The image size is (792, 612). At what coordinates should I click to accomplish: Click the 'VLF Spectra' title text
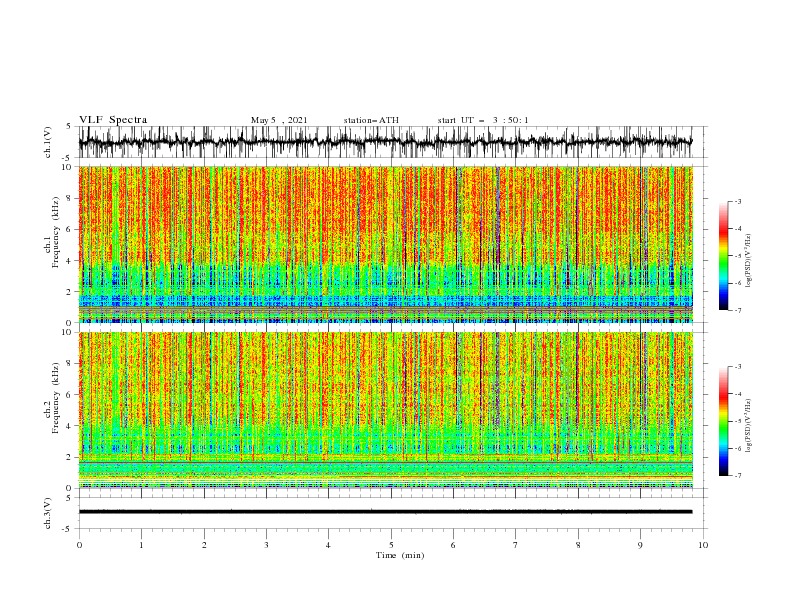coord(113,120)
